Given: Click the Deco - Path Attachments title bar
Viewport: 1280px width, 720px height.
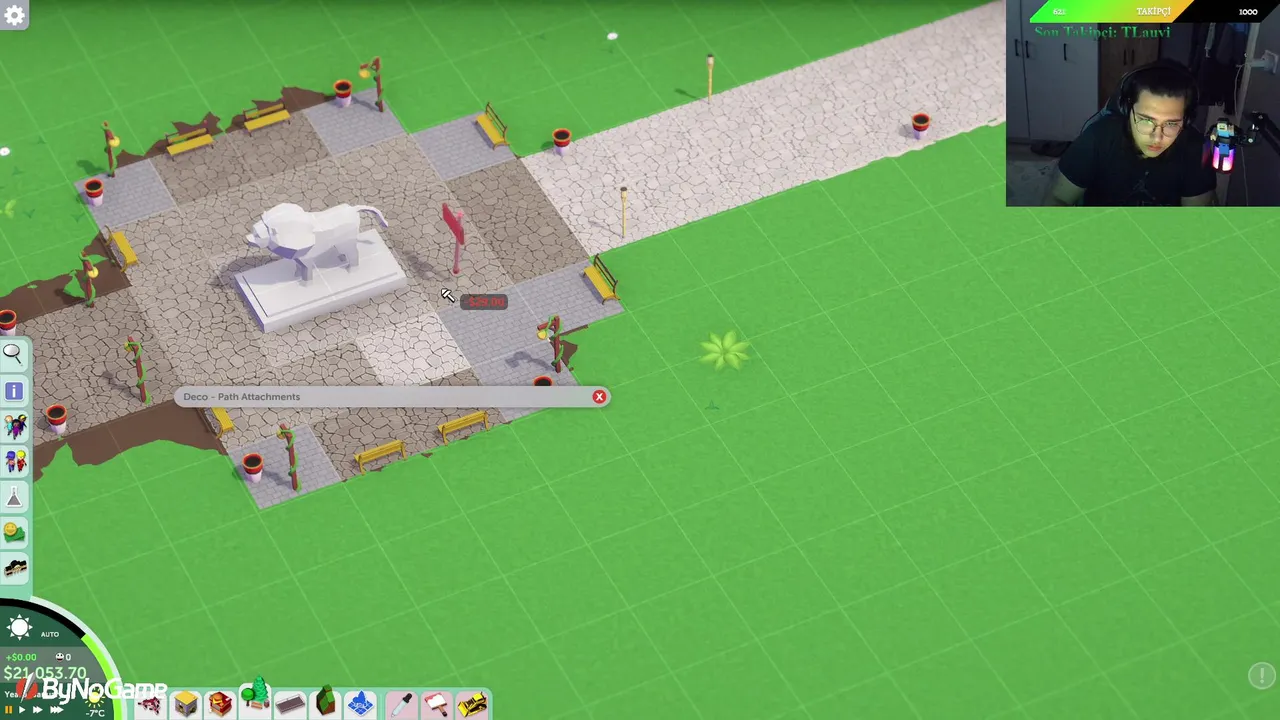Looking at the screenshot, I should (x=391, y=397).
